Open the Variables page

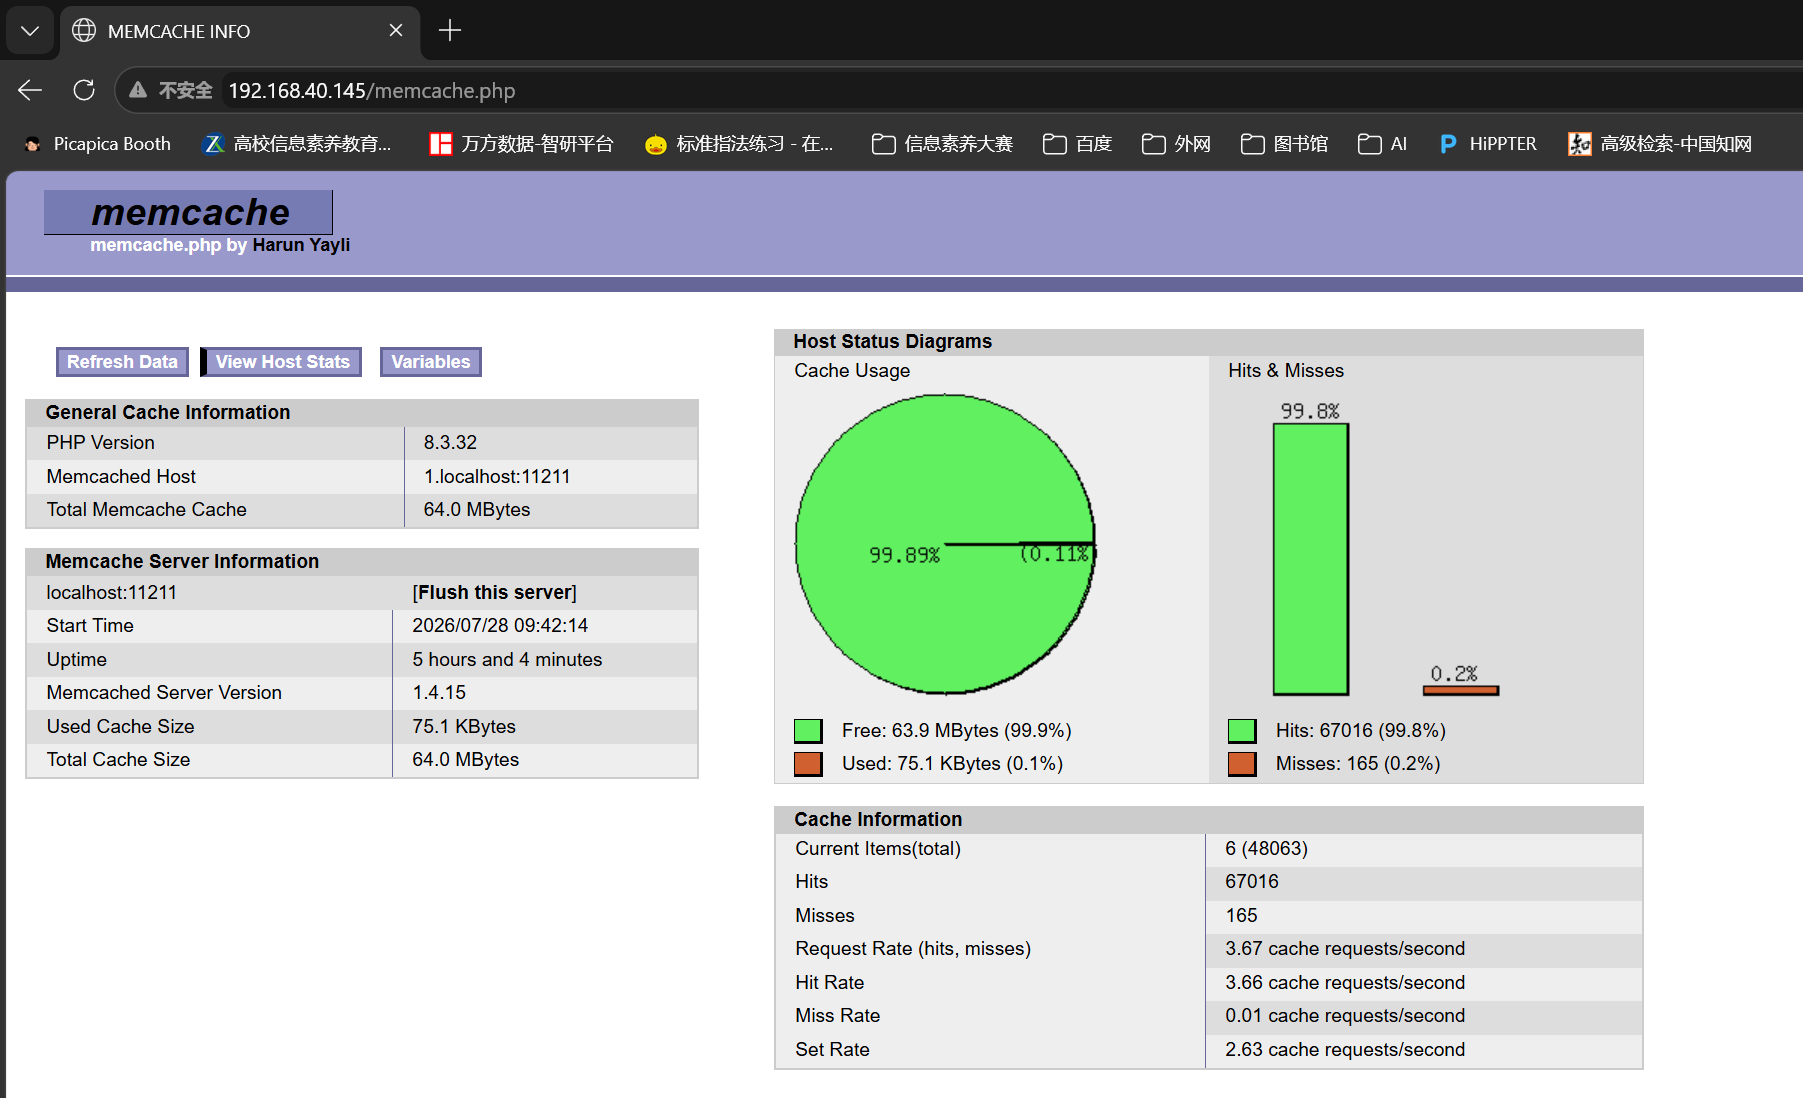pyautogui.click(x=430, y=362)
